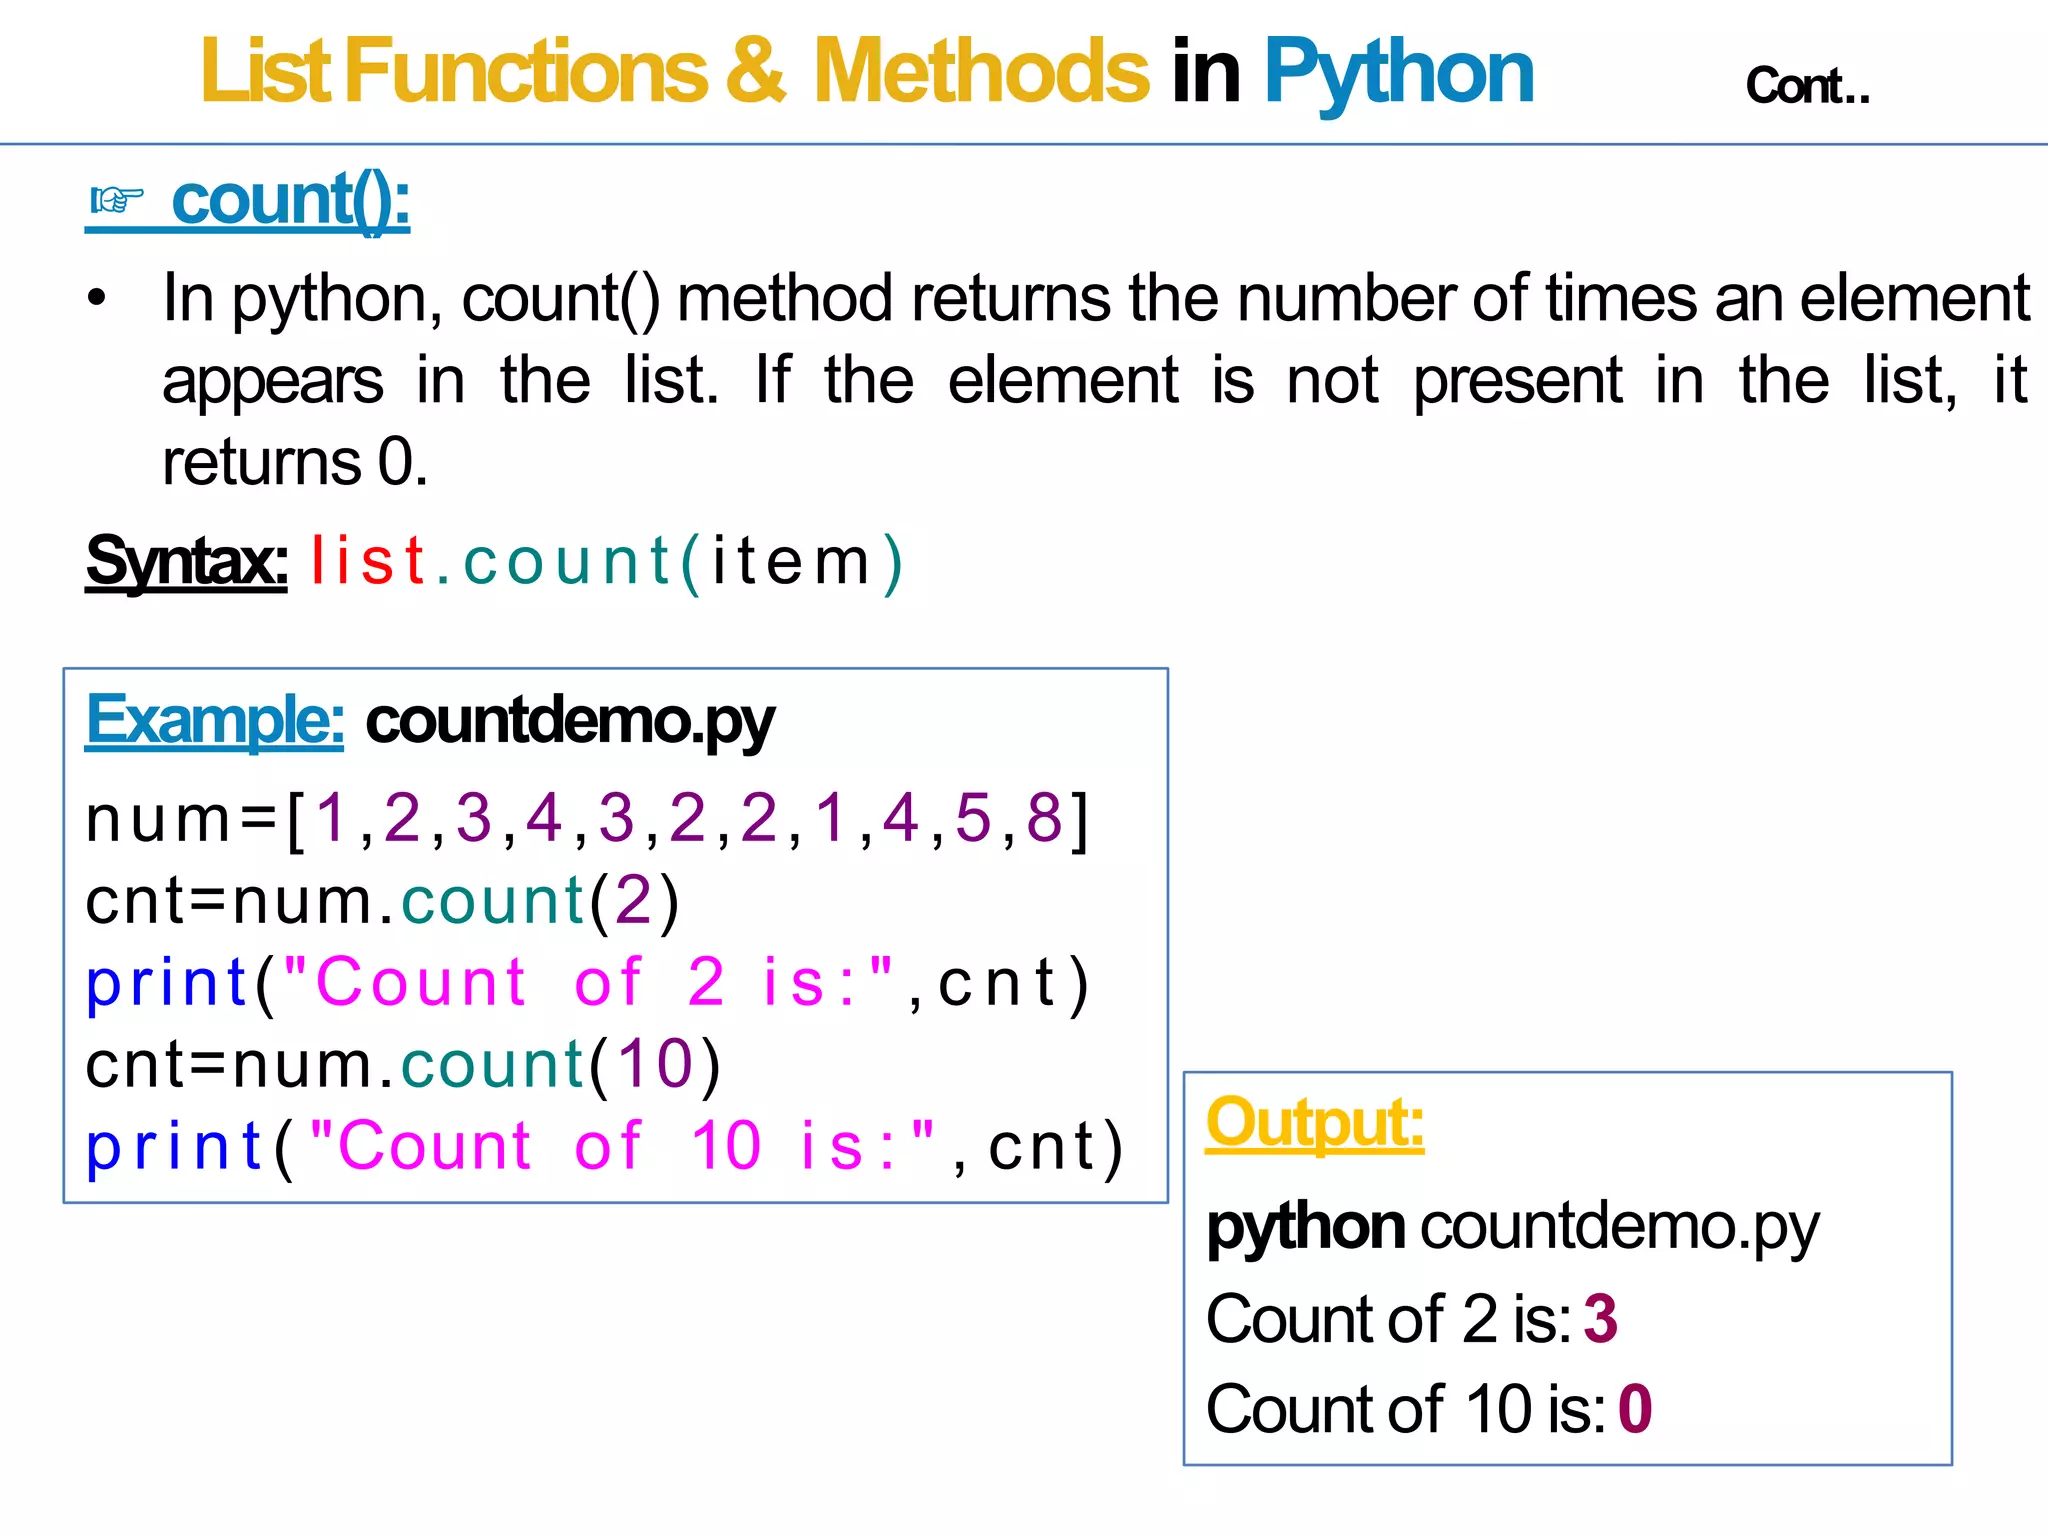
Task: Click the slide title 'List Functions & Methods'
Action: 675,71
